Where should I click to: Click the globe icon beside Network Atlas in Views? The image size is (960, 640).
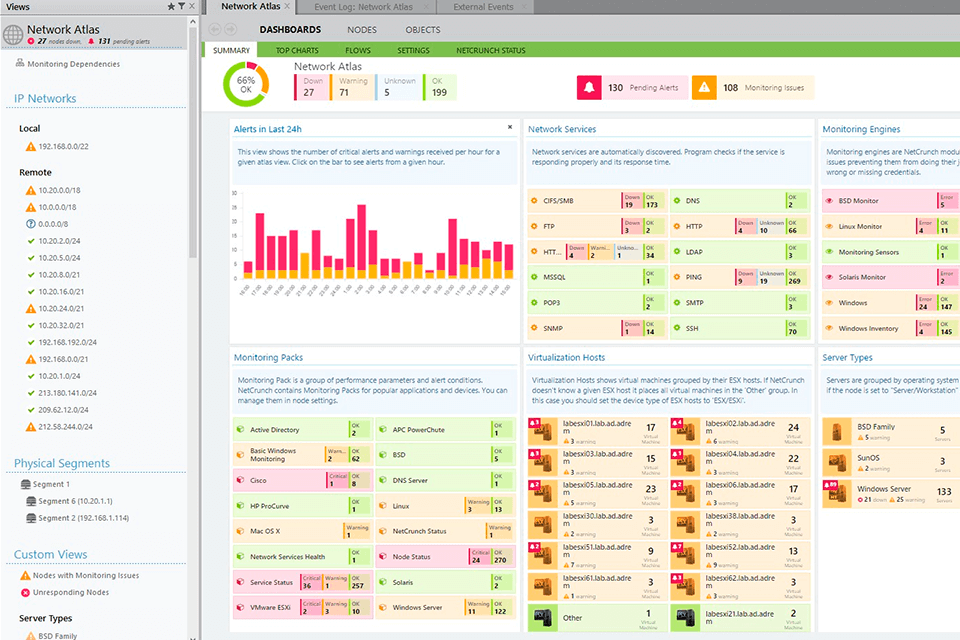click(13, 34)
